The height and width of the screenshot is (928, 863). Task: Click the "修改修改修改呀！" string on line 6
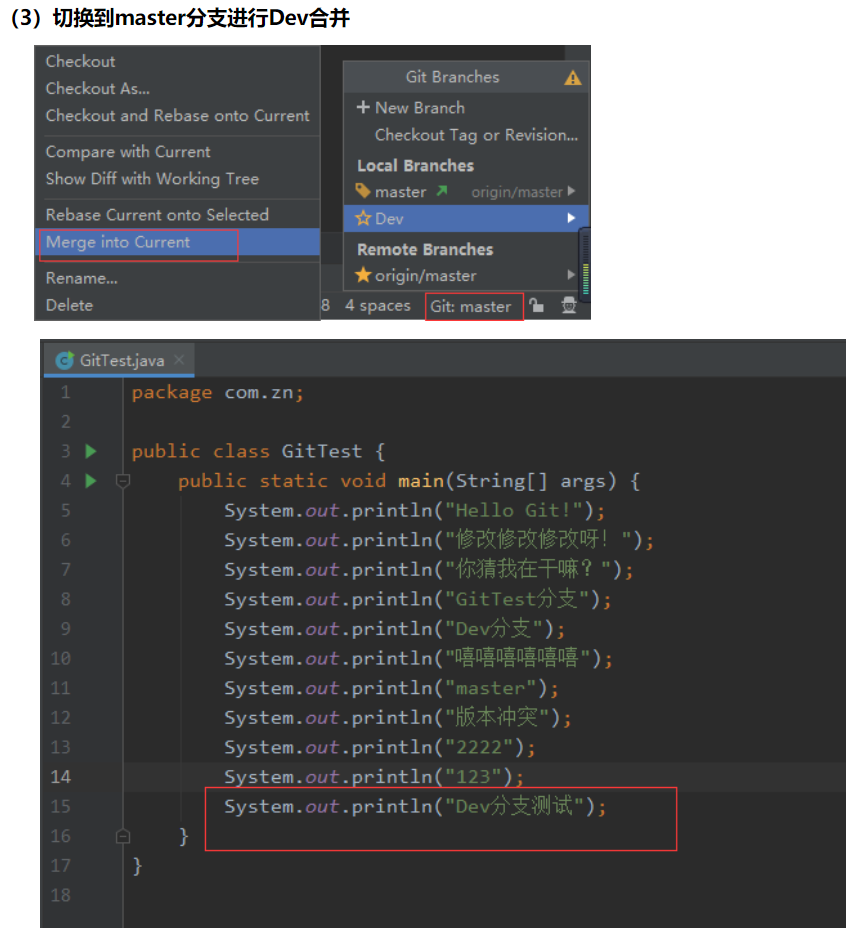coord(538,540)
